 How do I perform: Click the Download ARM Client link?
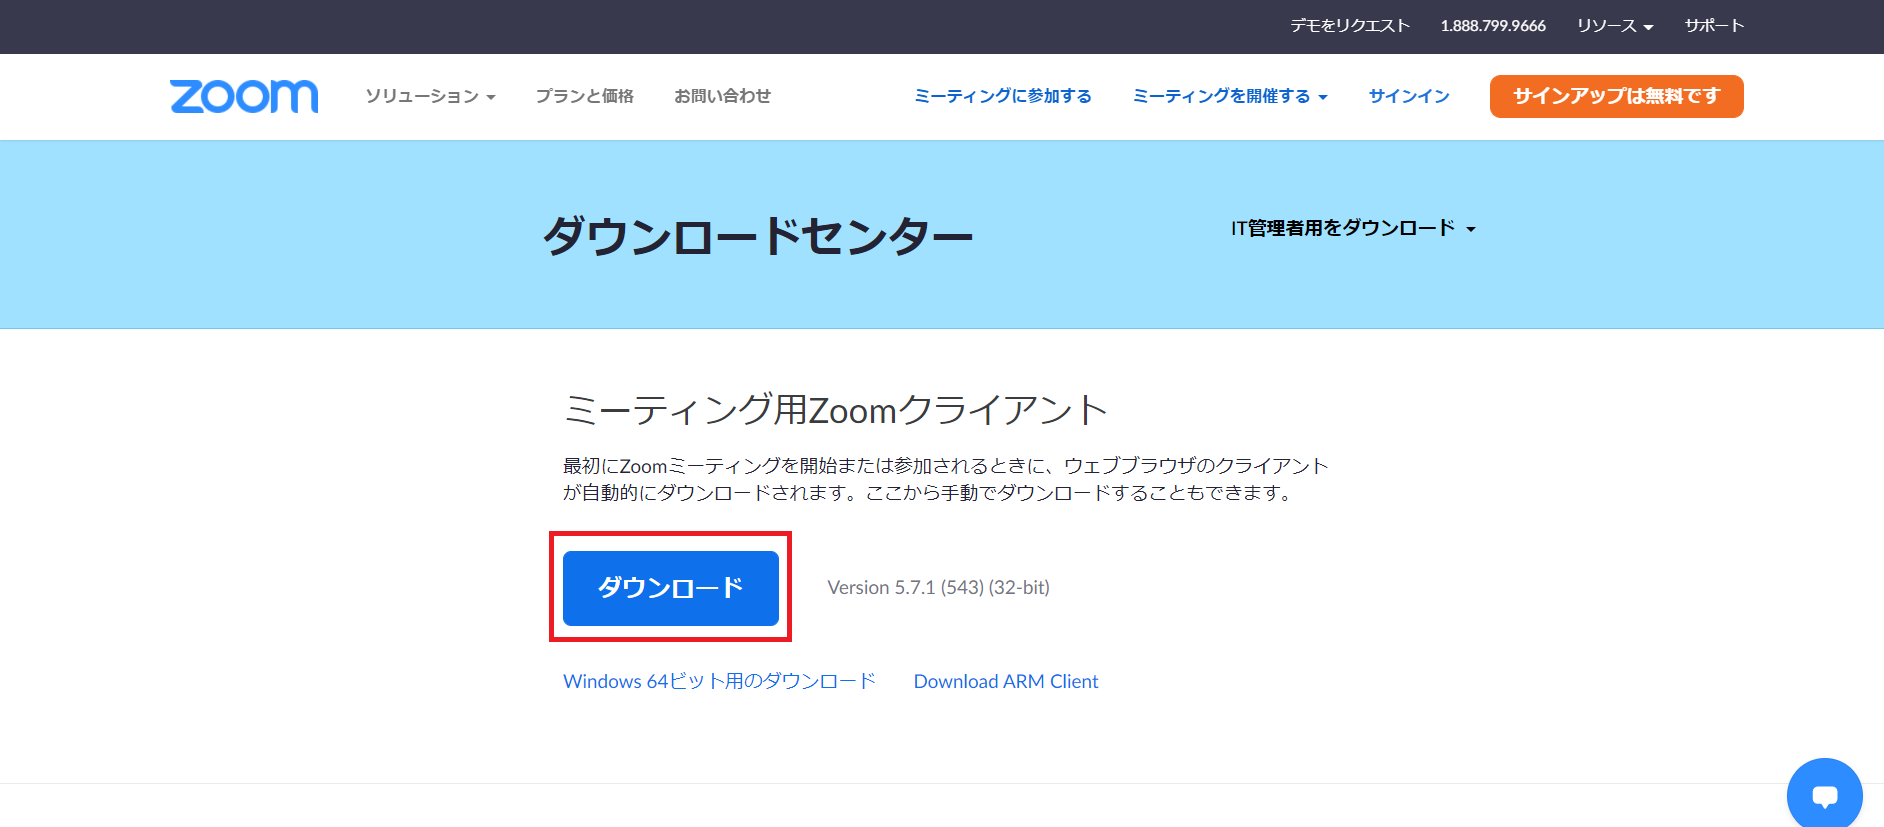click(1005, 681)
